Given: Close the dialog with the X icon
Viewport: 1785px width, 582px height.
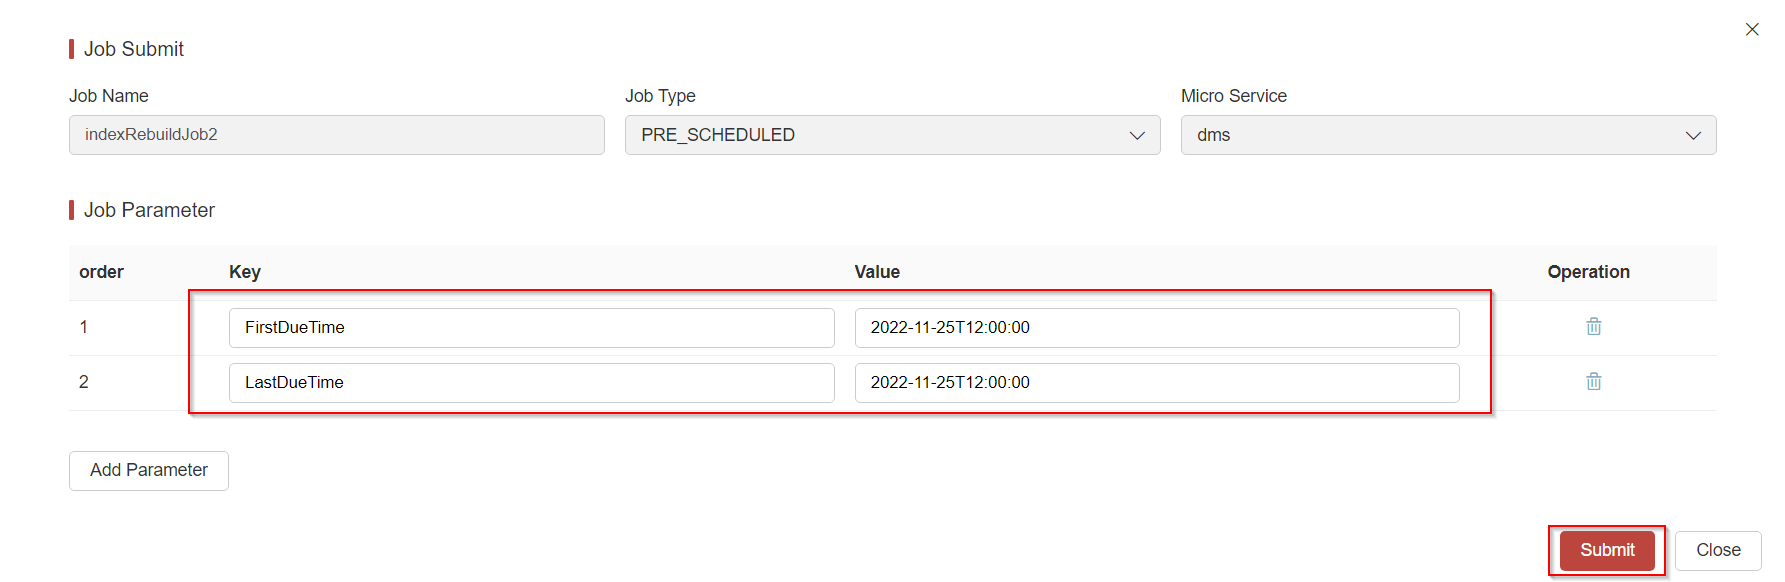Looking at the screenshot, I should pyautogui.click(x=1752, y=30).
